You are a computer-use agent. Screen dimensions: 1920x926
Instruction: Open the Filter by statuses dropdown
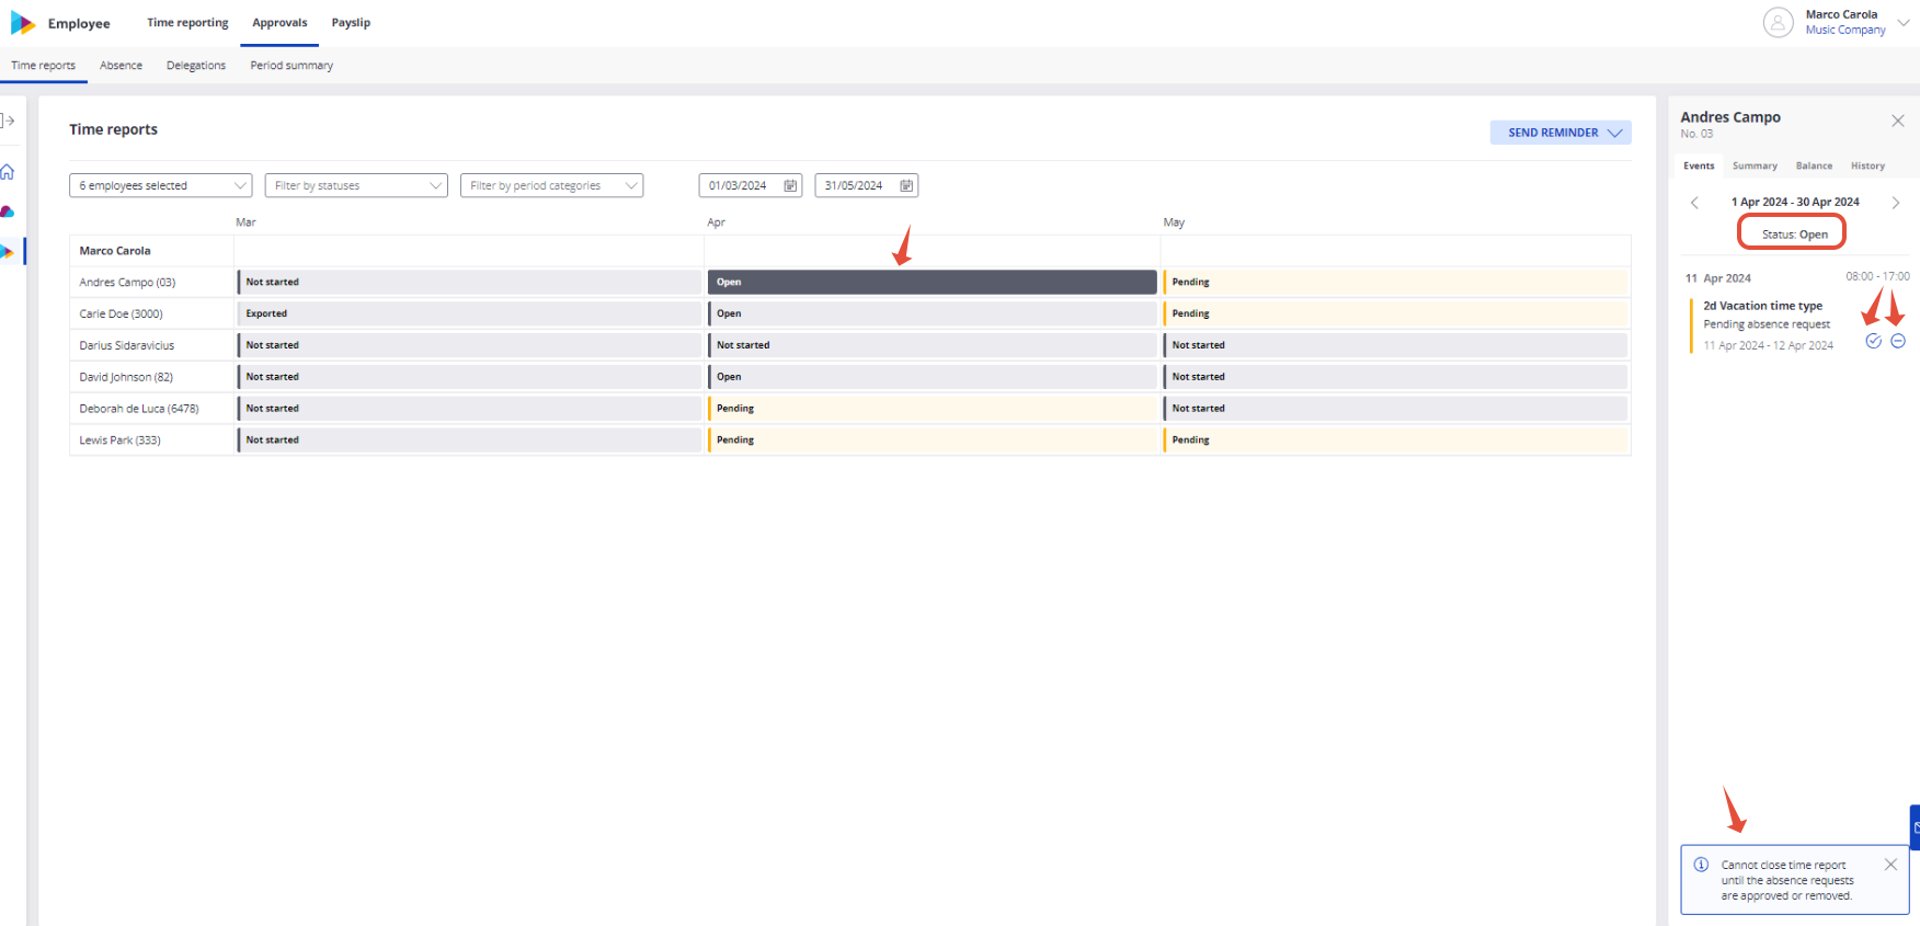click(x=356, y=186)
